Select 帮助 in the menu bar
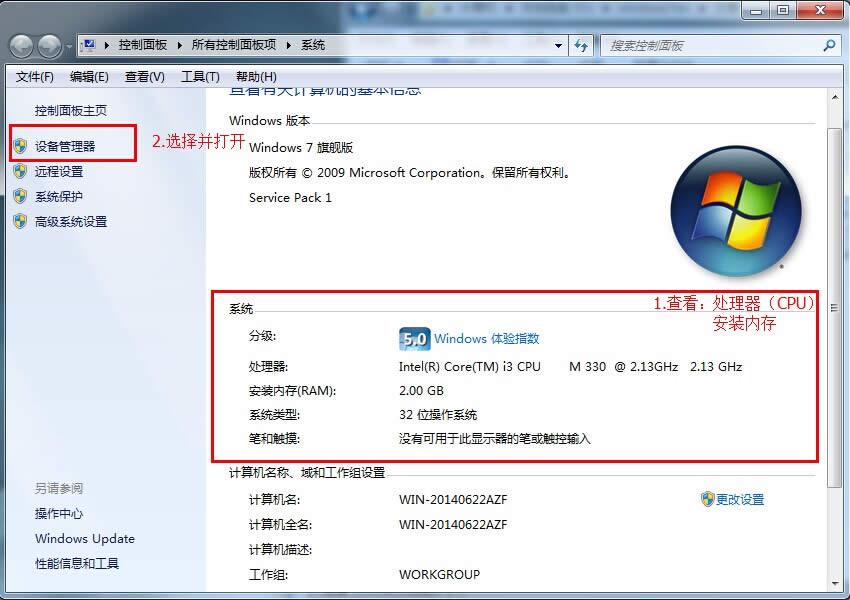The height and width of the screenshot is (600, 850). [251, 76]
